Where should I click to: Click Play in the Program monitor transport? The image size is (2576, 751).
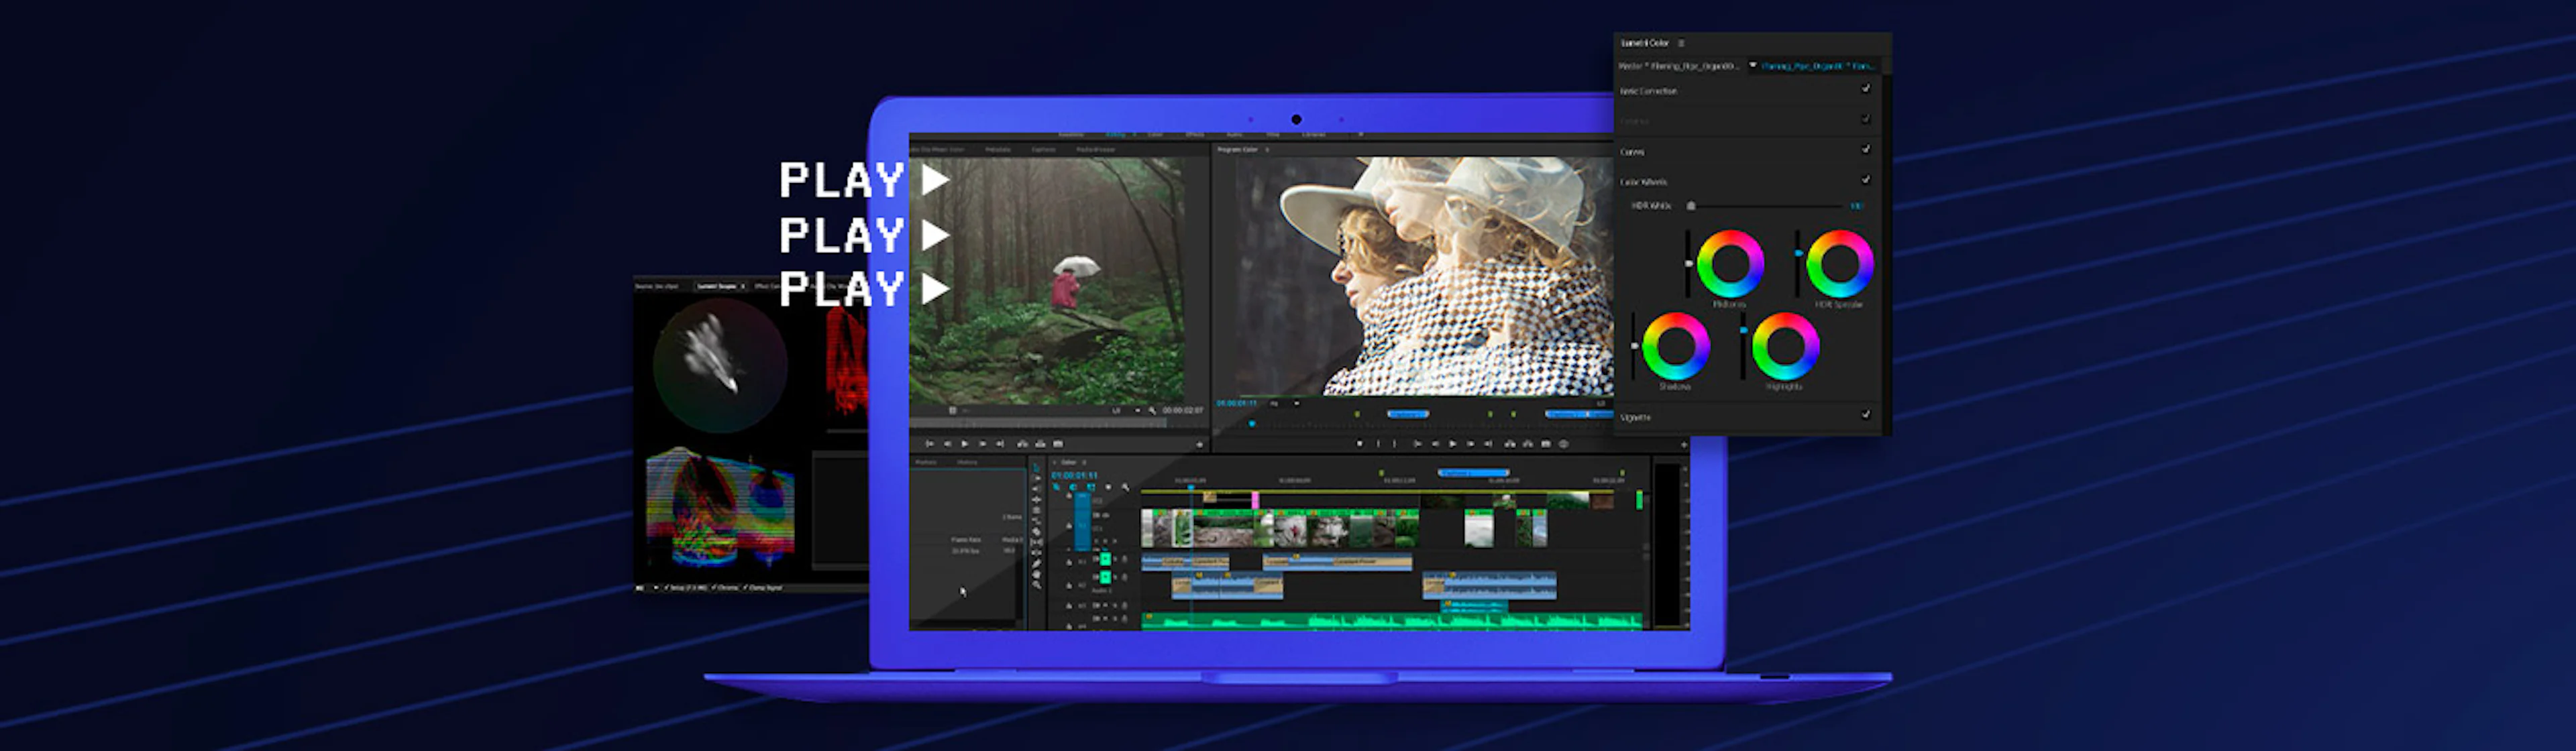click(x=1453, y=444)
